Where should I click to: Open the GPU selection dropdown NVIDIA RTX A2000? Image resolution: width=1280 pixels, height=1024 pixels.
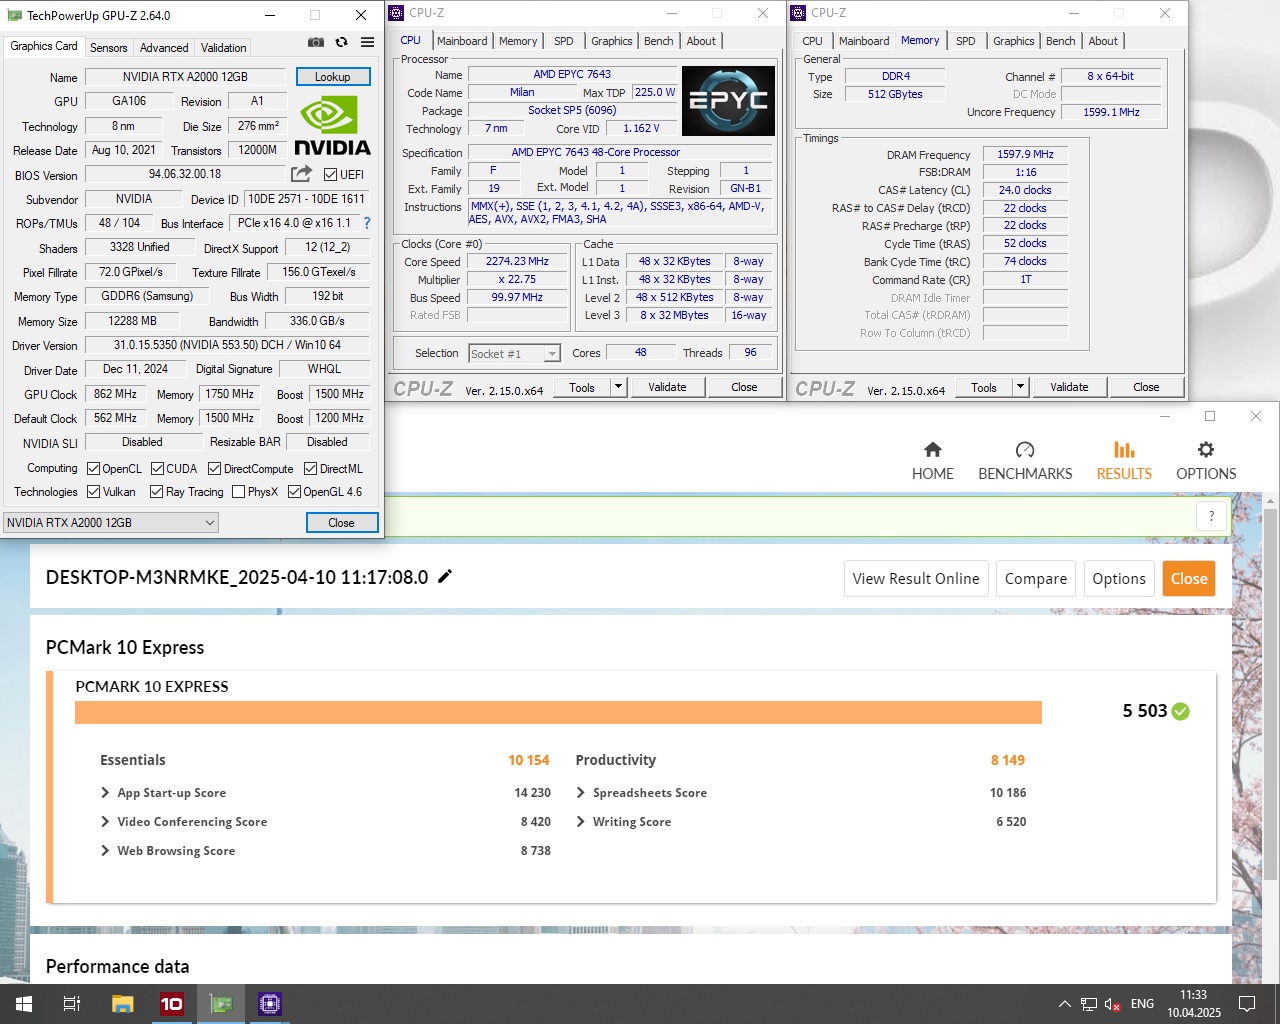click(110, 522)
